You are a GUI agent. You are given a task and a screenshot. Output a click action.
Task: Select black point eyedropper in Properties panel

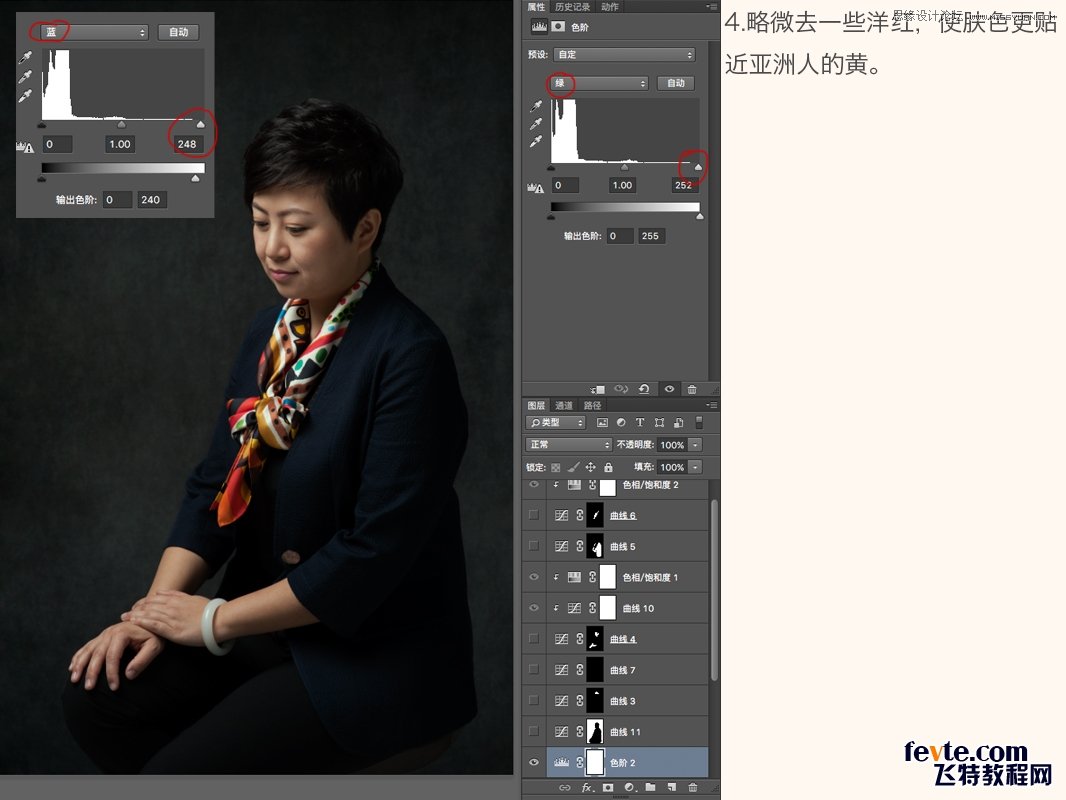coord(536,106)
